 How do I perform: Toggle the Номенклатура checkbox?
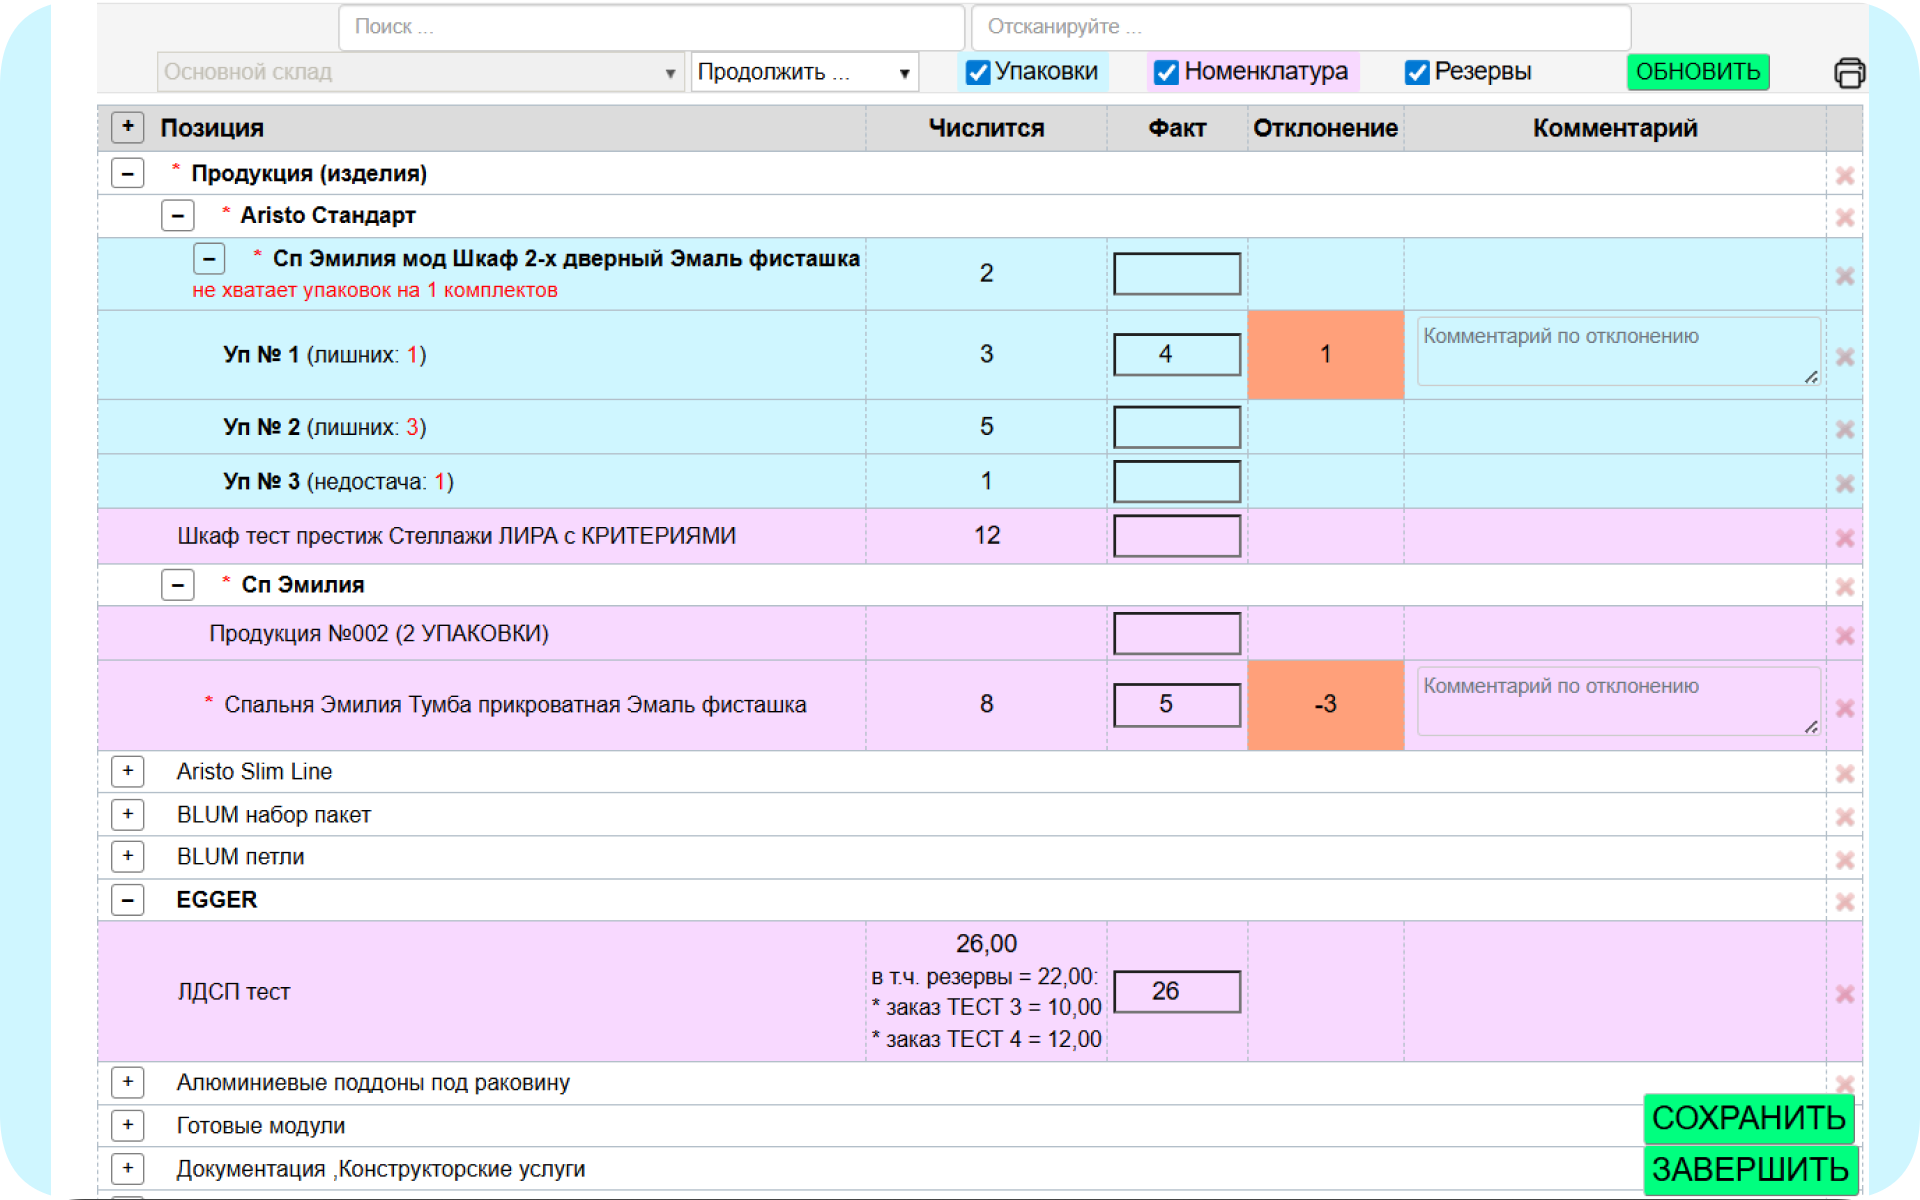point(1166,72)
